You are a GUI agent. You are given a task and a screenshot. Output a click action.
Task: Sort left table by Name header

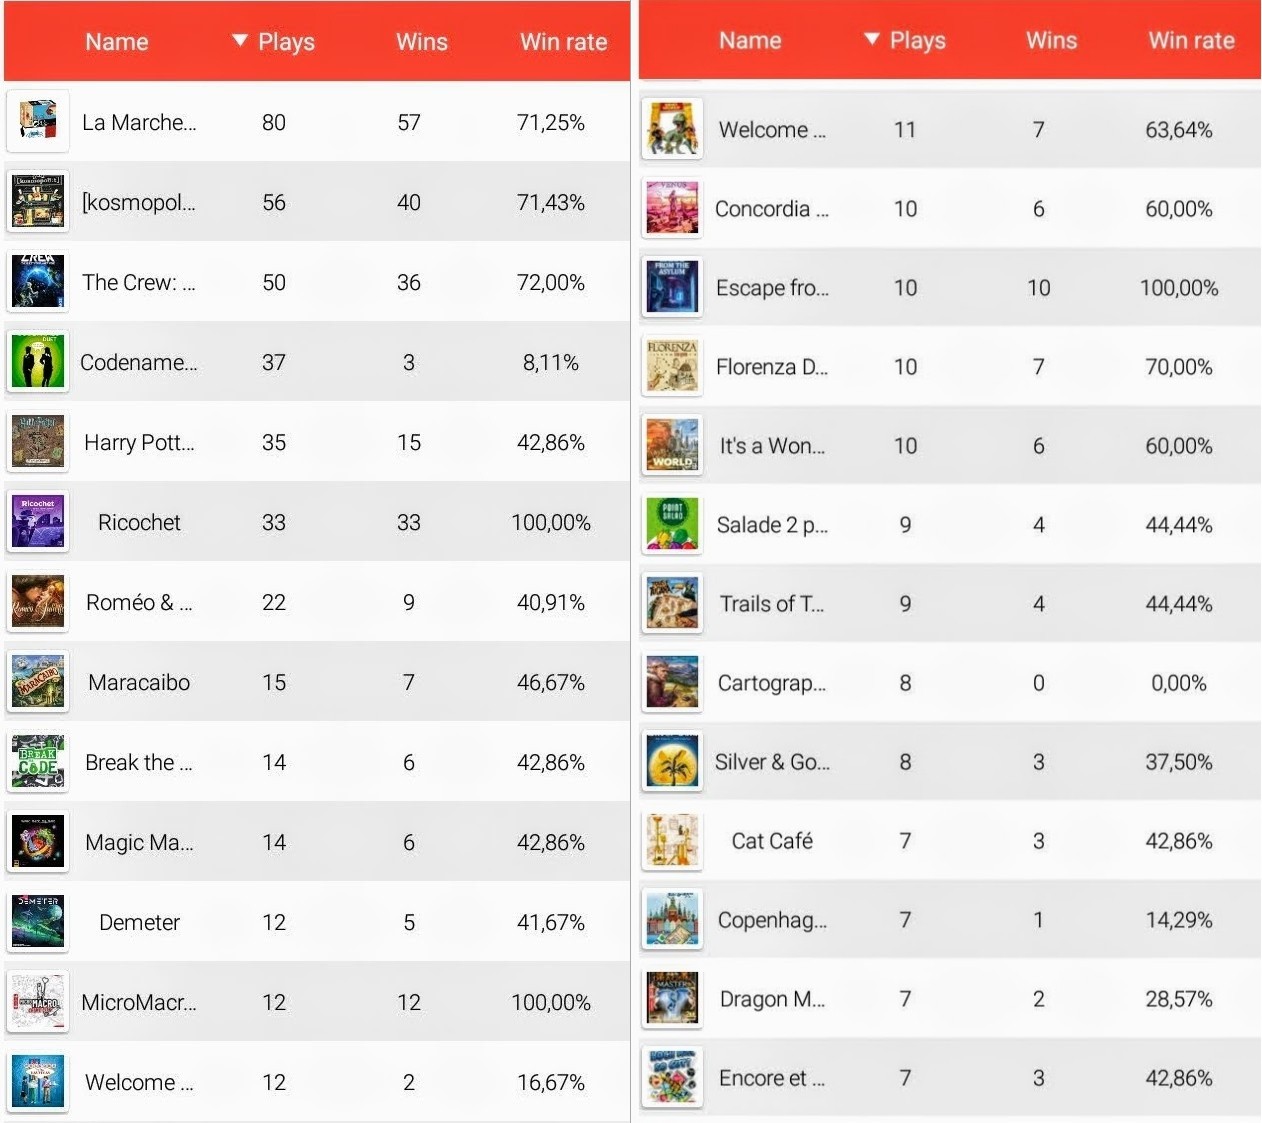tap(117, 42)
